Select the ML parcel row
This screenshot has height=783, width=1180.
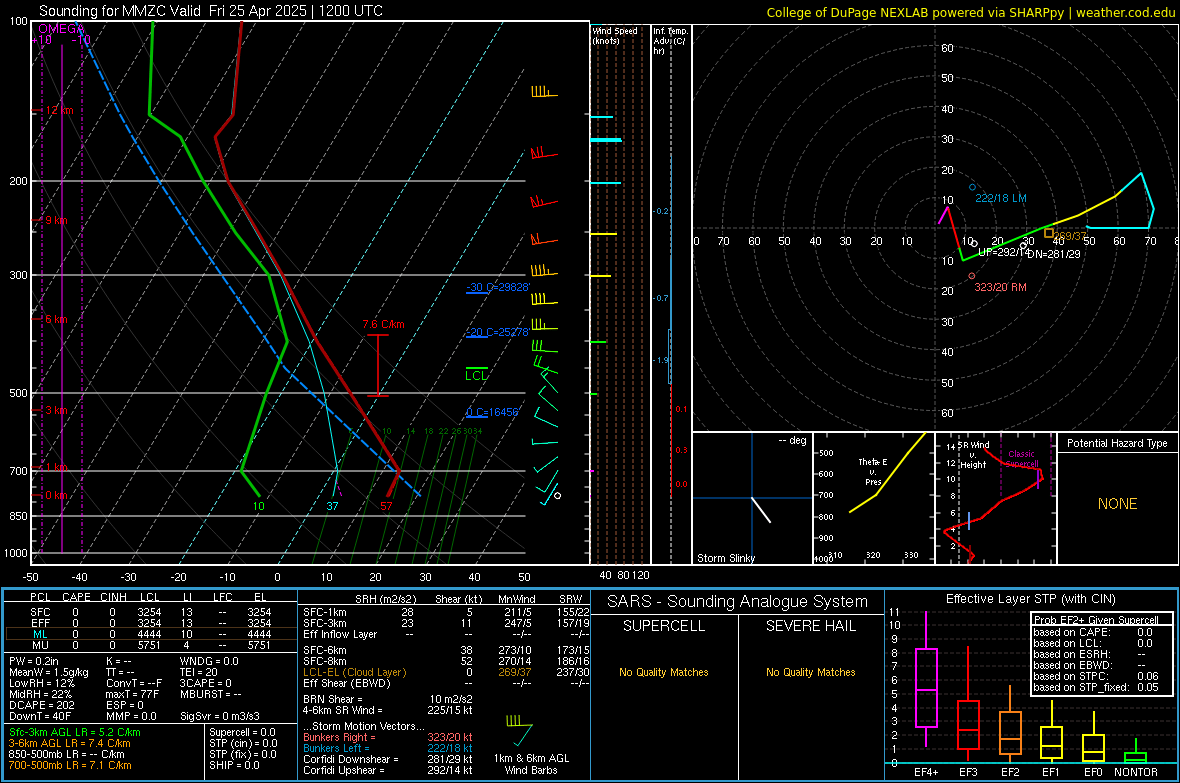151,634
